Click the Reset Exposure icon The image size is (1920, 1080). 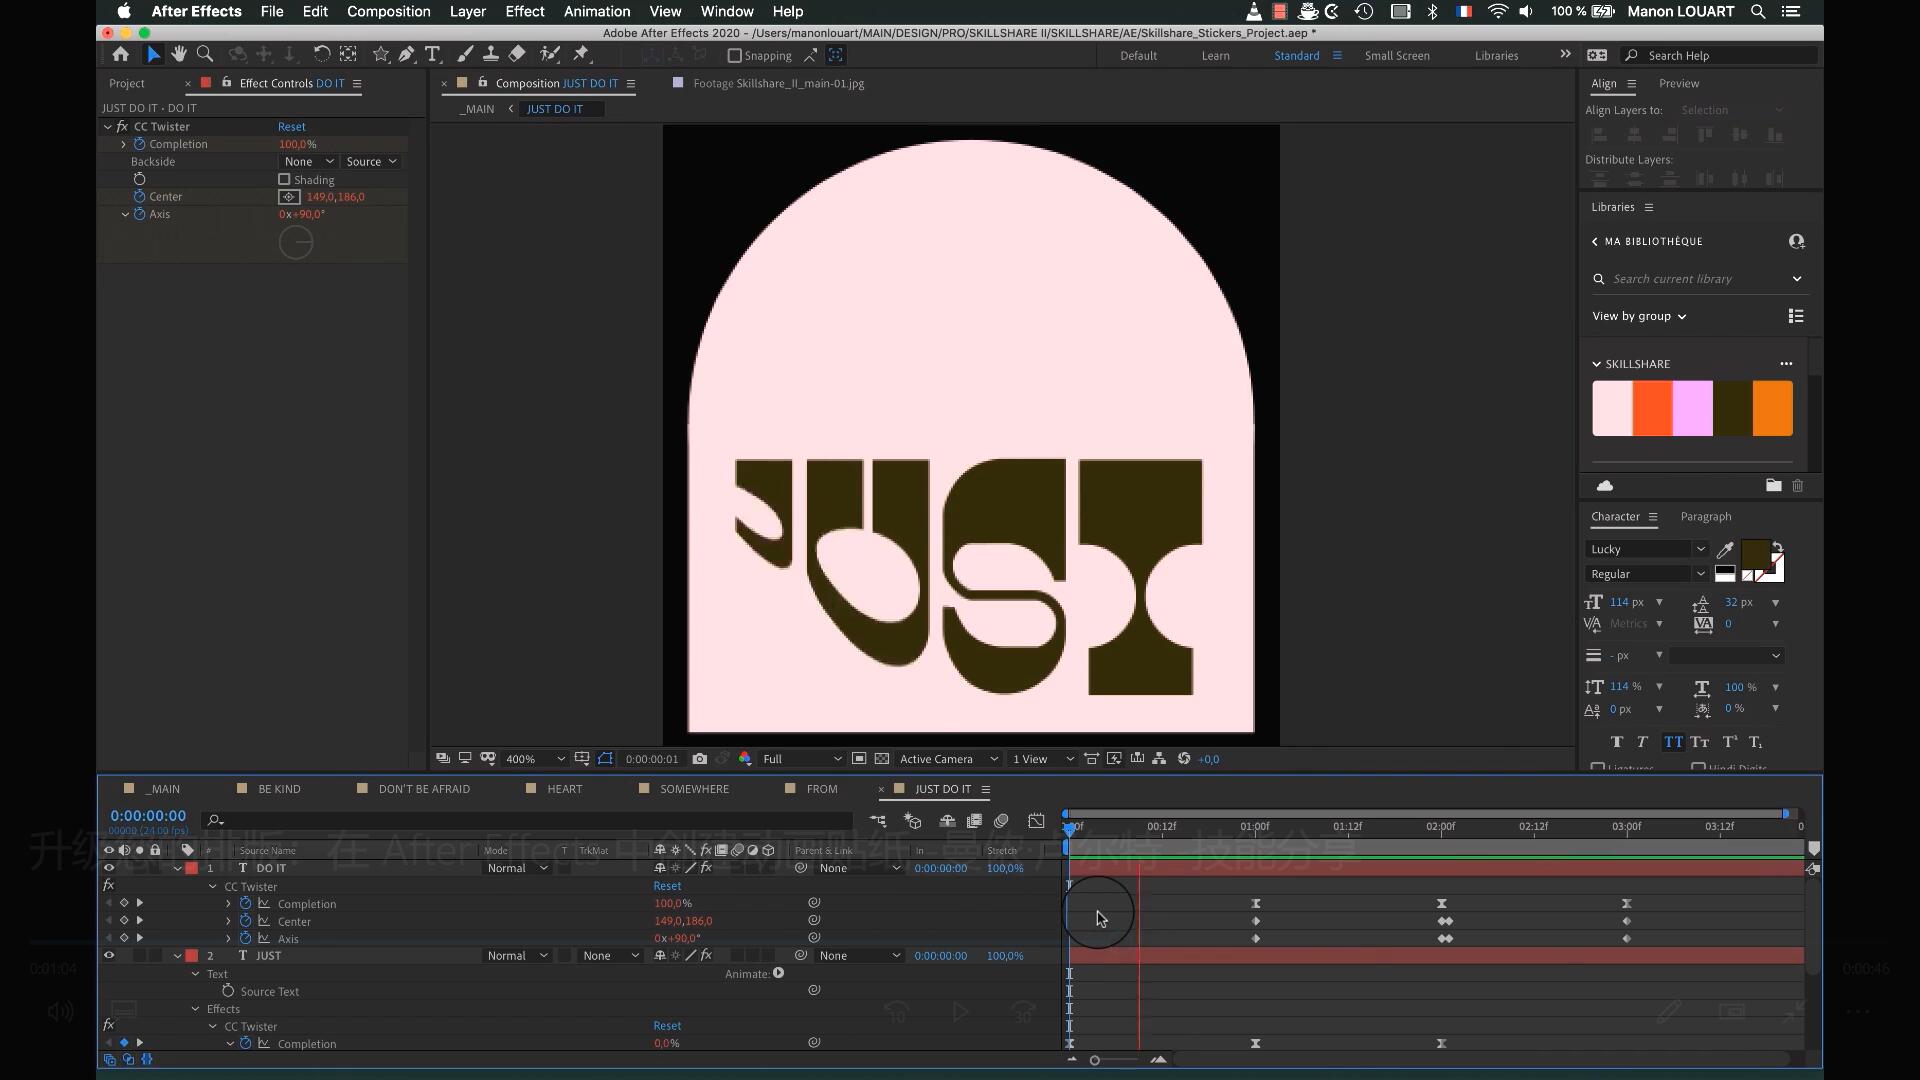pos(1184,759)
